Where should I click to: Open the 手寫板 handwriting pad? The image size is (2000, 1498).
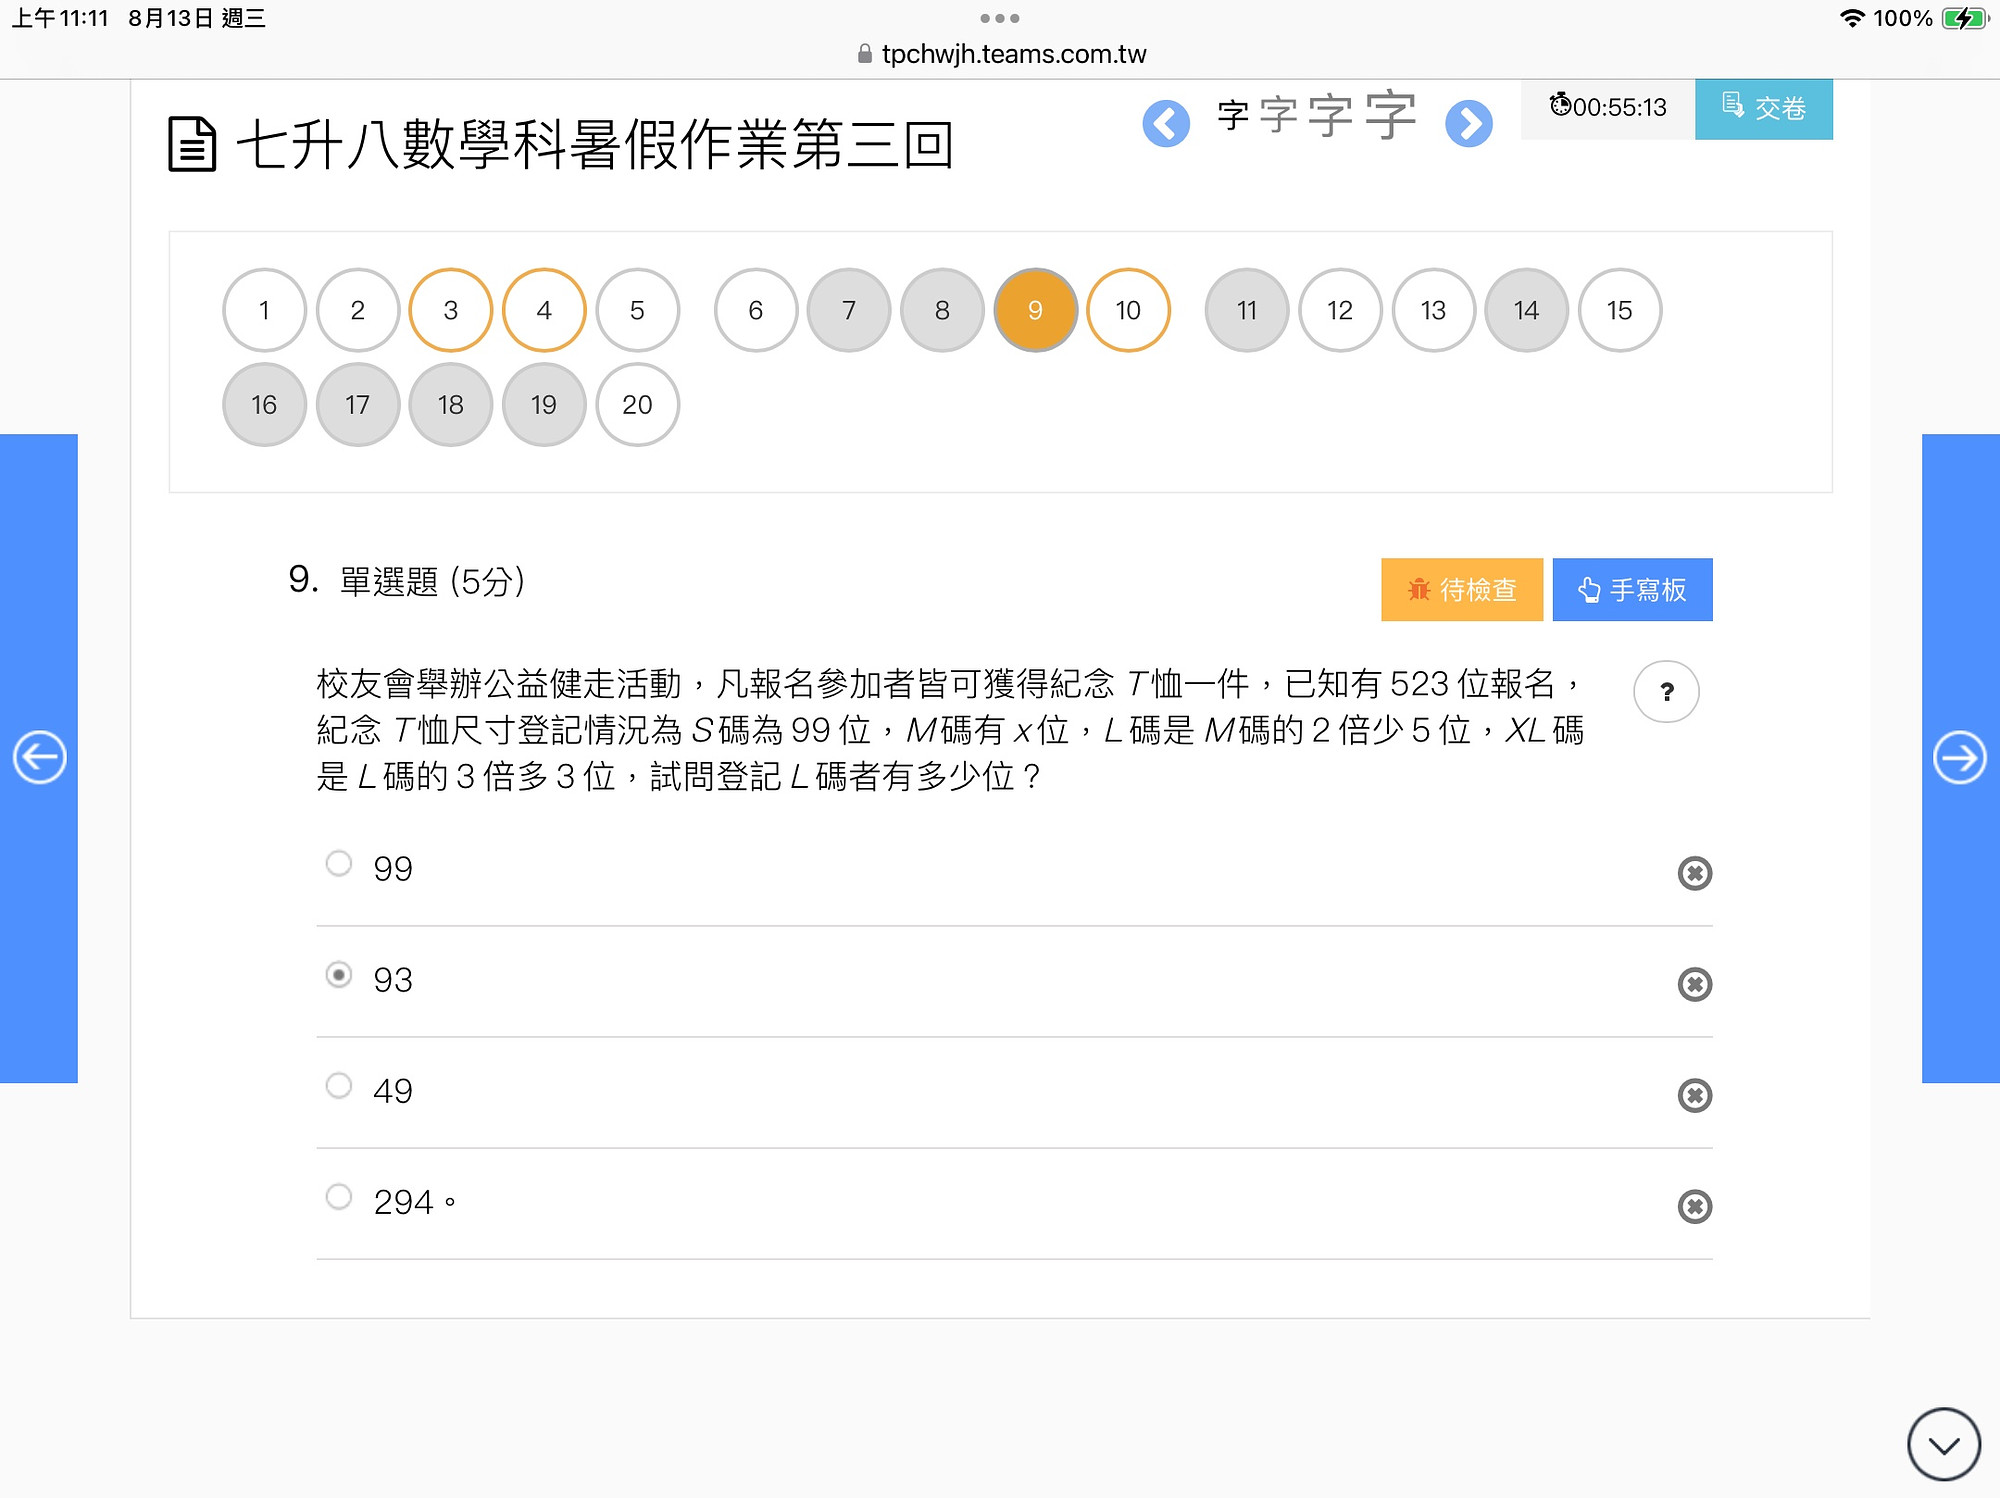click(1632, 589)
